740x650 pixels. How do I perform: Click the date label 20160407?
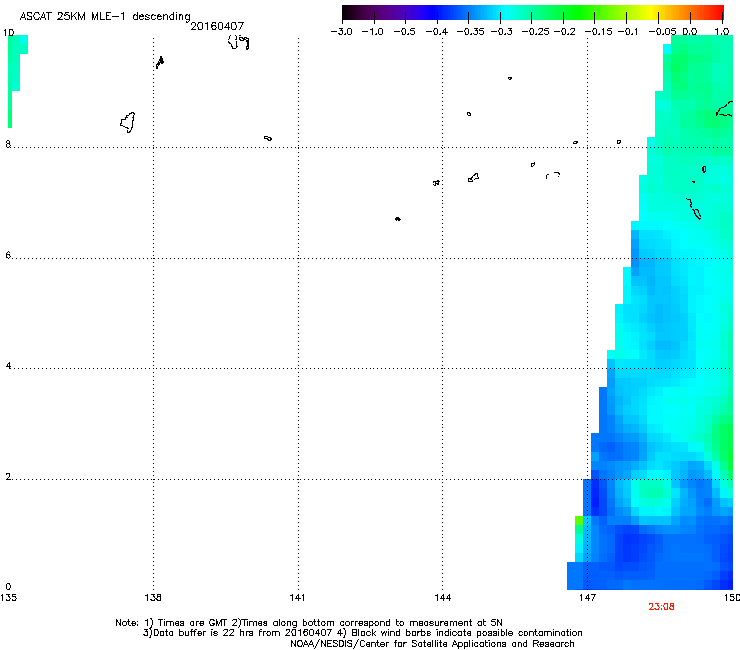[x=217, y=26]
